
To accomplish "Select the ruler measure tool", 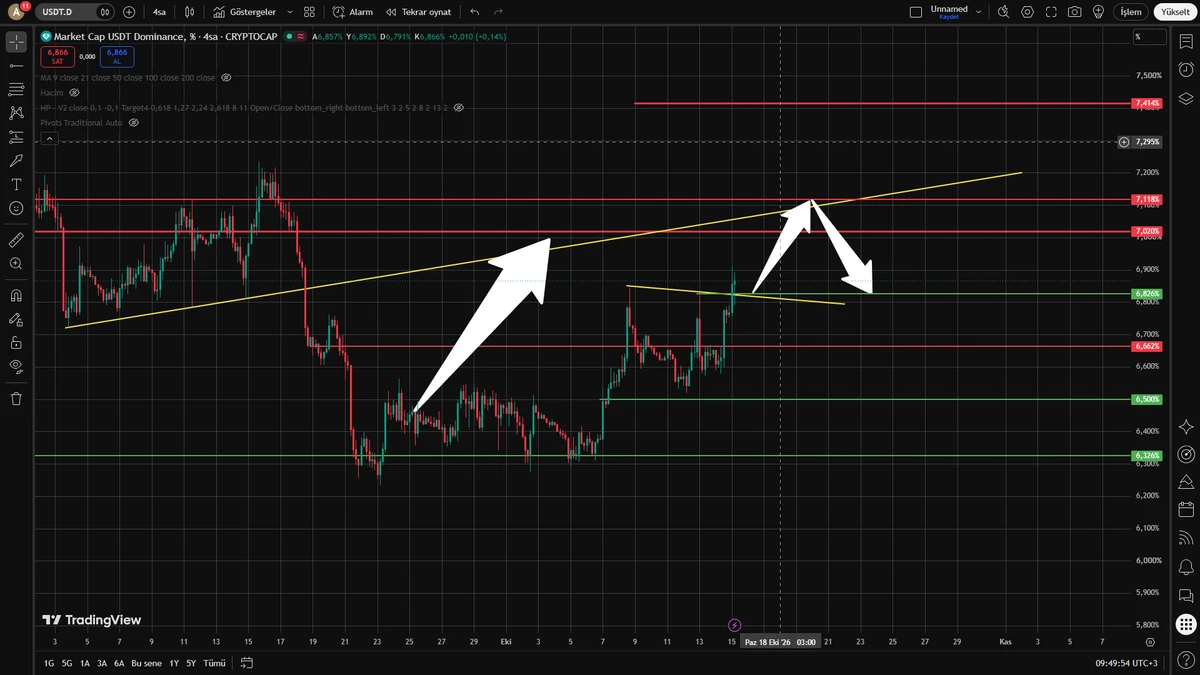I will click(16, 240).
